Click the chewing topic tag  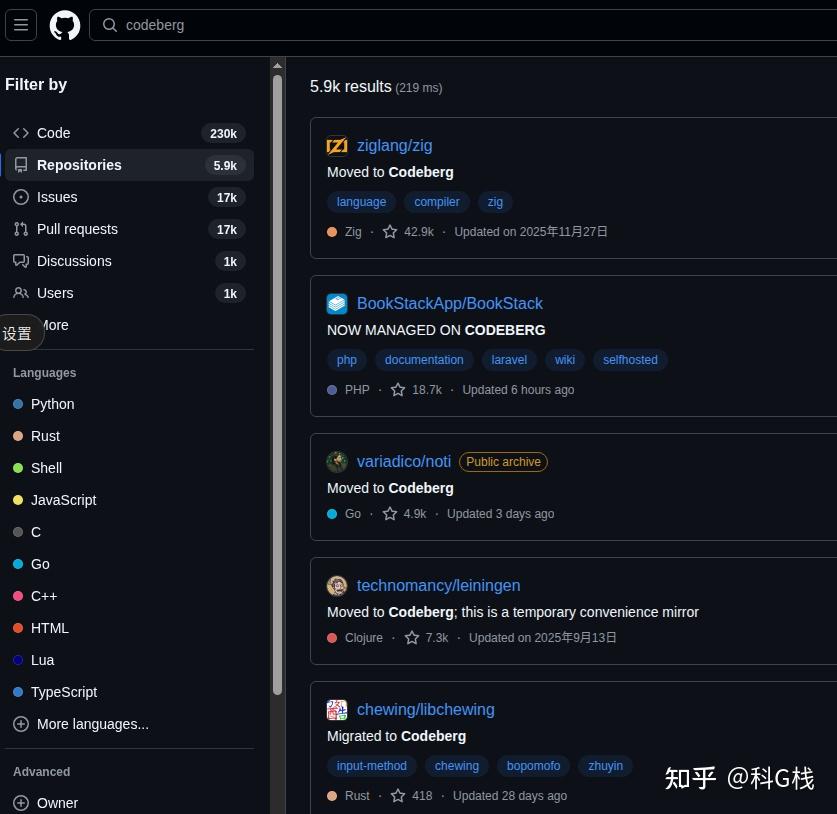456,766
